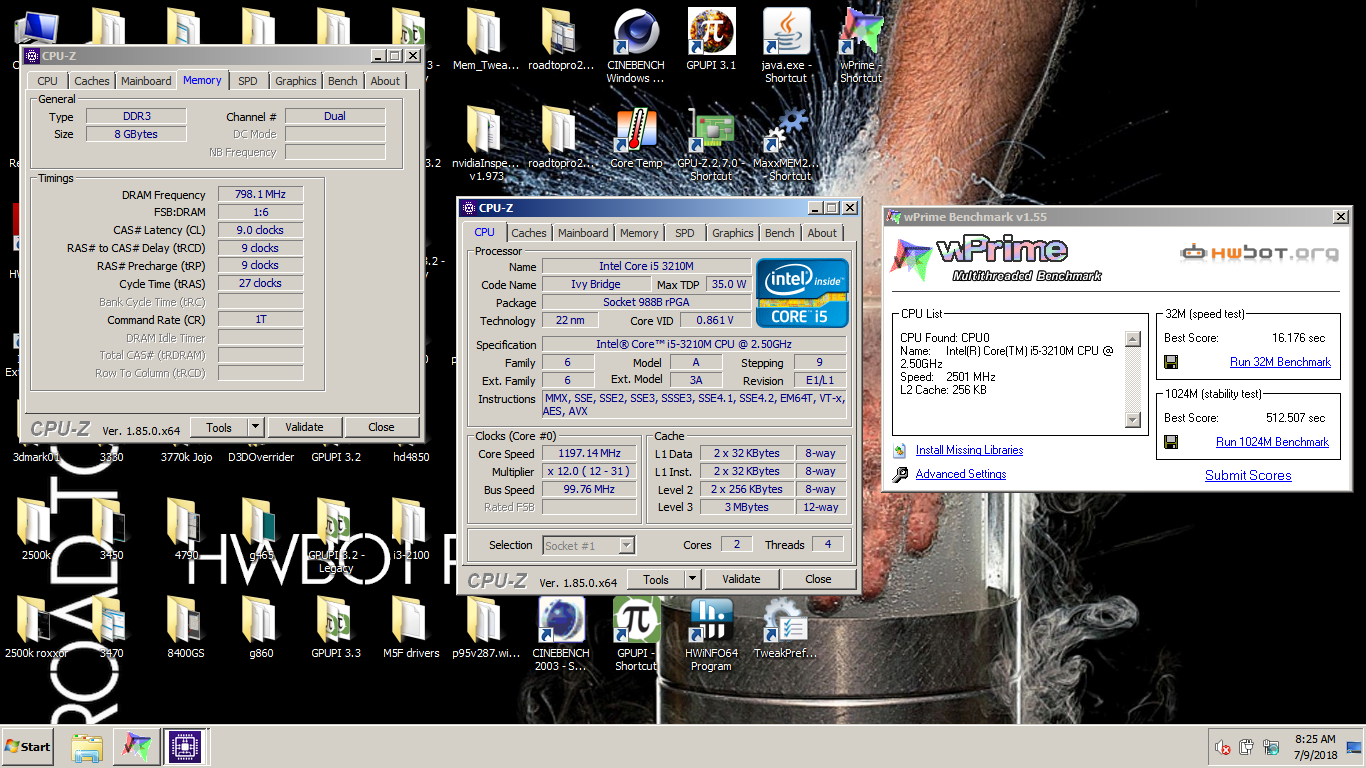Open p95v287 folder icon
The width and height of the screenshot is (1366, 768).
(x=485, y=628)
